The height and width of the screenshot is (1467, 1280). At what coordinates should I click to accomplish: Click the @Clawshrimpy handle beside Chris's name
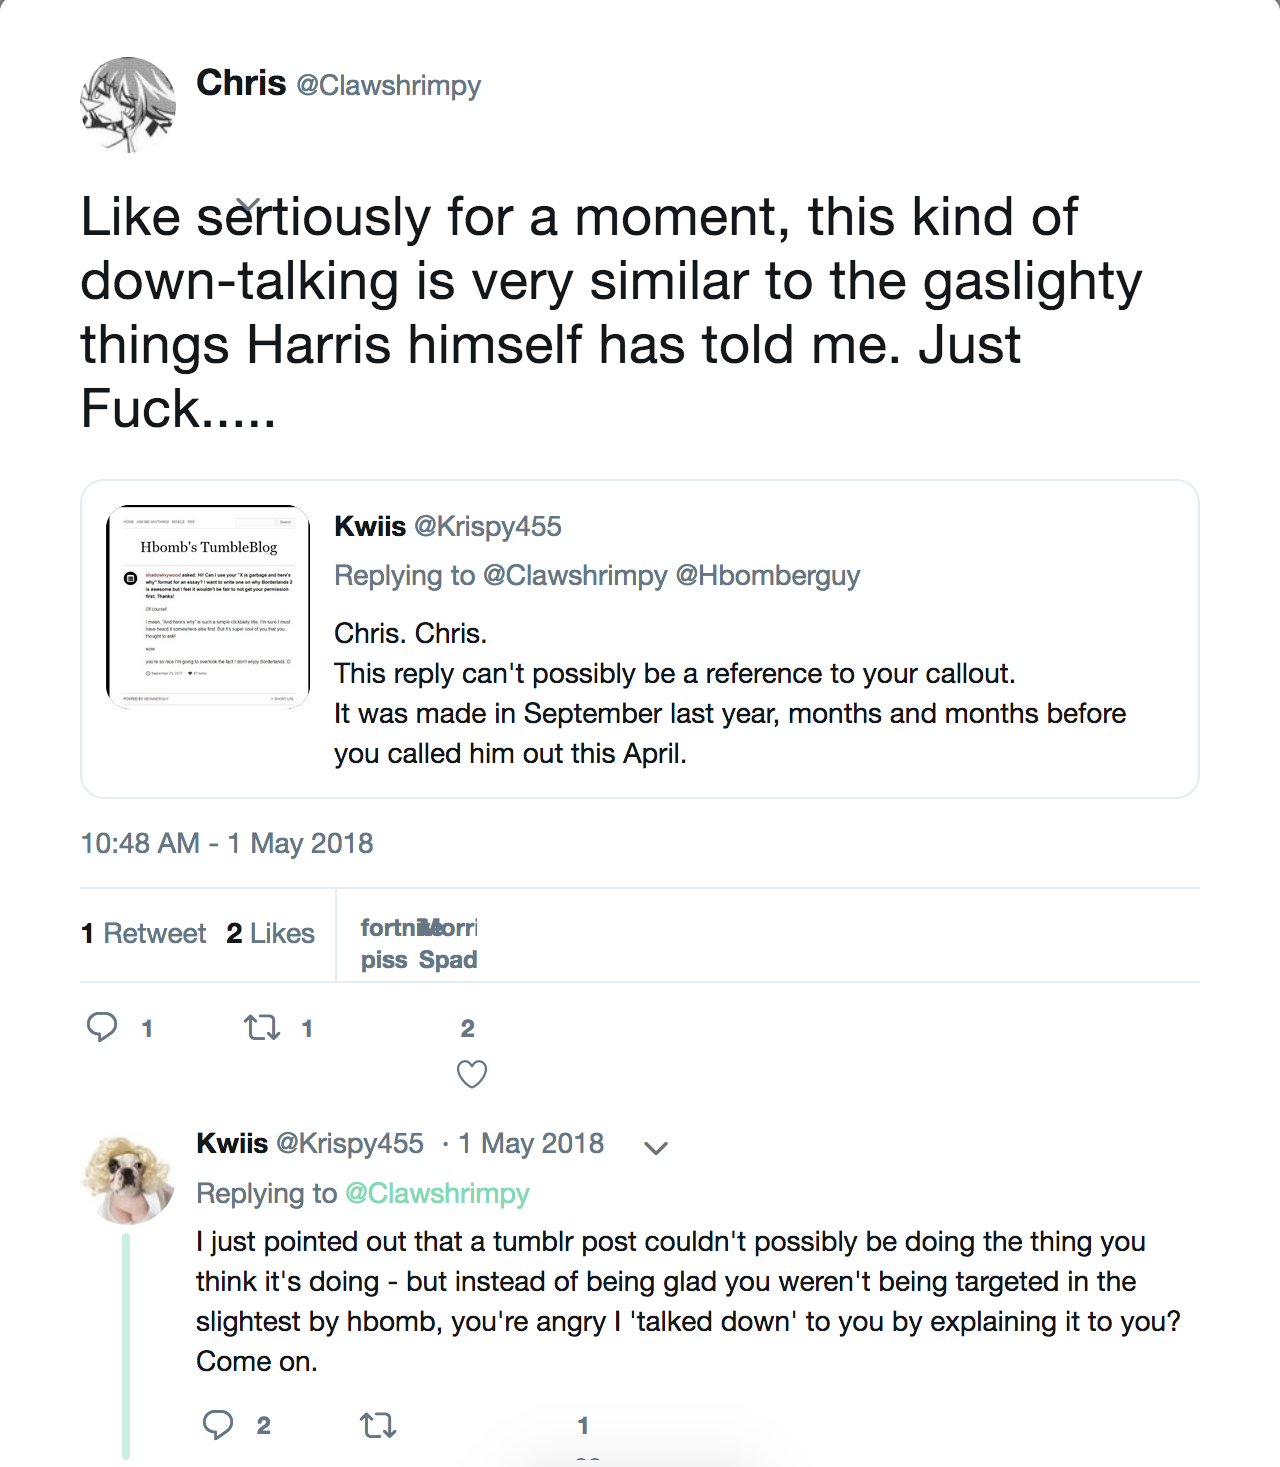pos(389,85)
